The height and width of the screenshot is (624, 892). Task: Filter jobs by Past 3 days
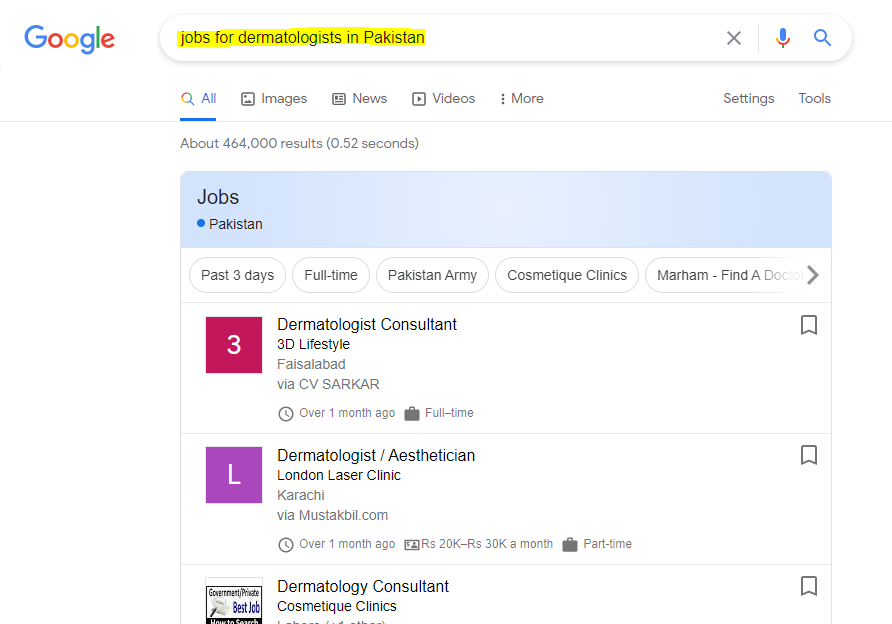click(237, 275)
